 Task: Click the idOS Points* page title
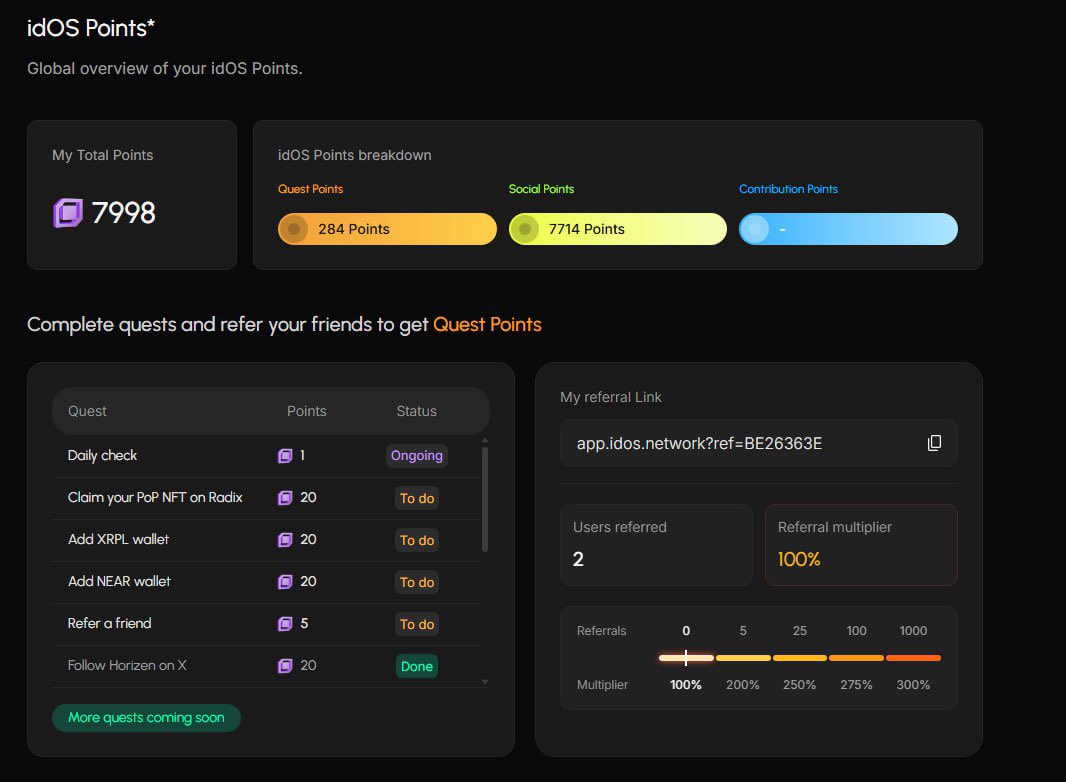pos(91,28)
